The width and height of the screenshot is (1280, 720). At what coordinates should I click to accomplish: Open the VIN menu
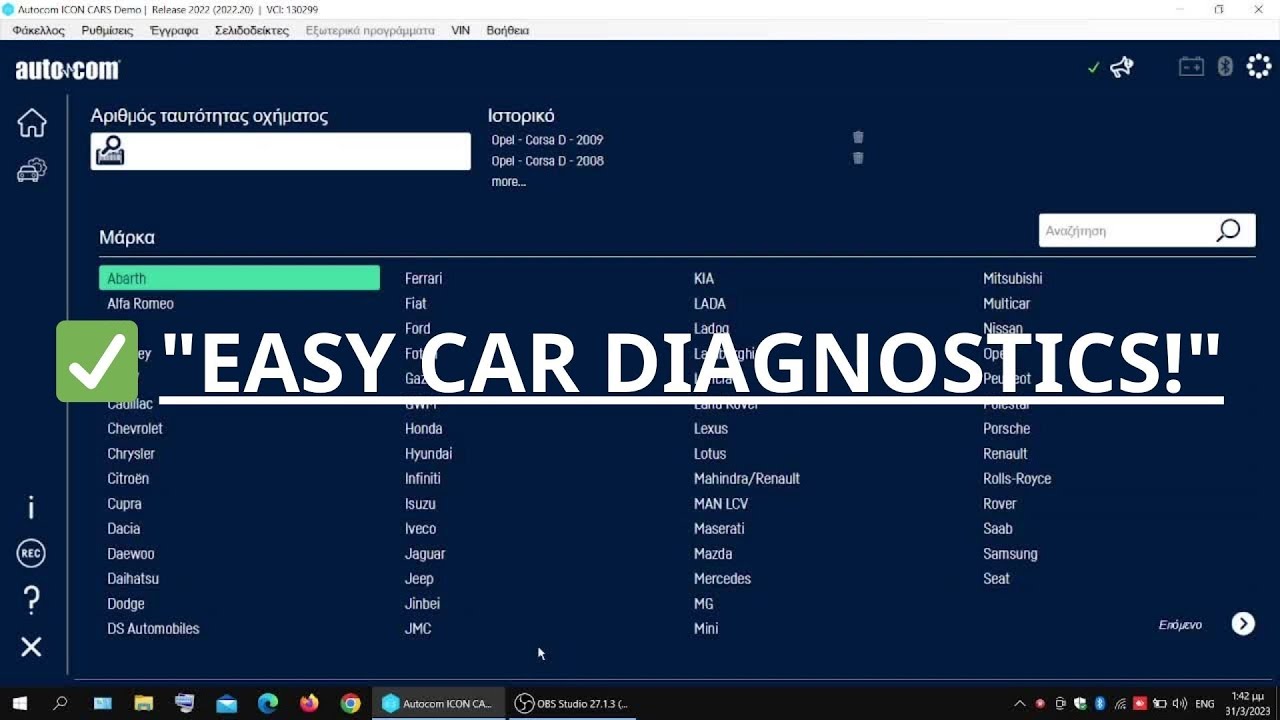(x=460, y=30)
